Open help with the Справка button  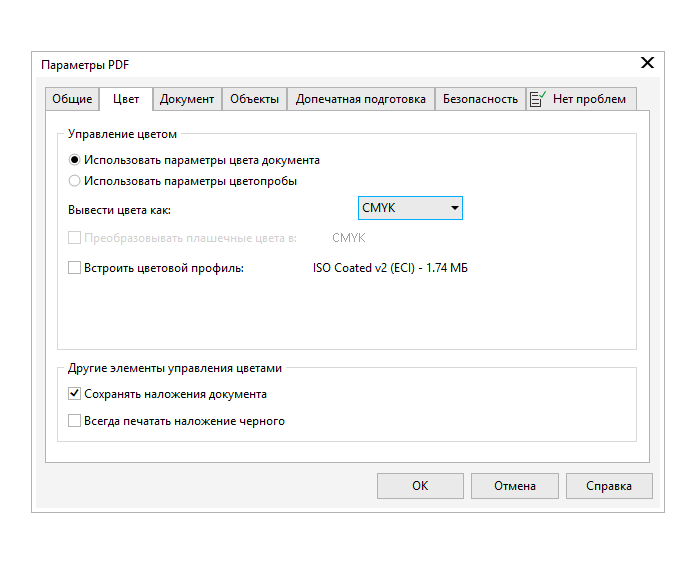click(608, 486)
